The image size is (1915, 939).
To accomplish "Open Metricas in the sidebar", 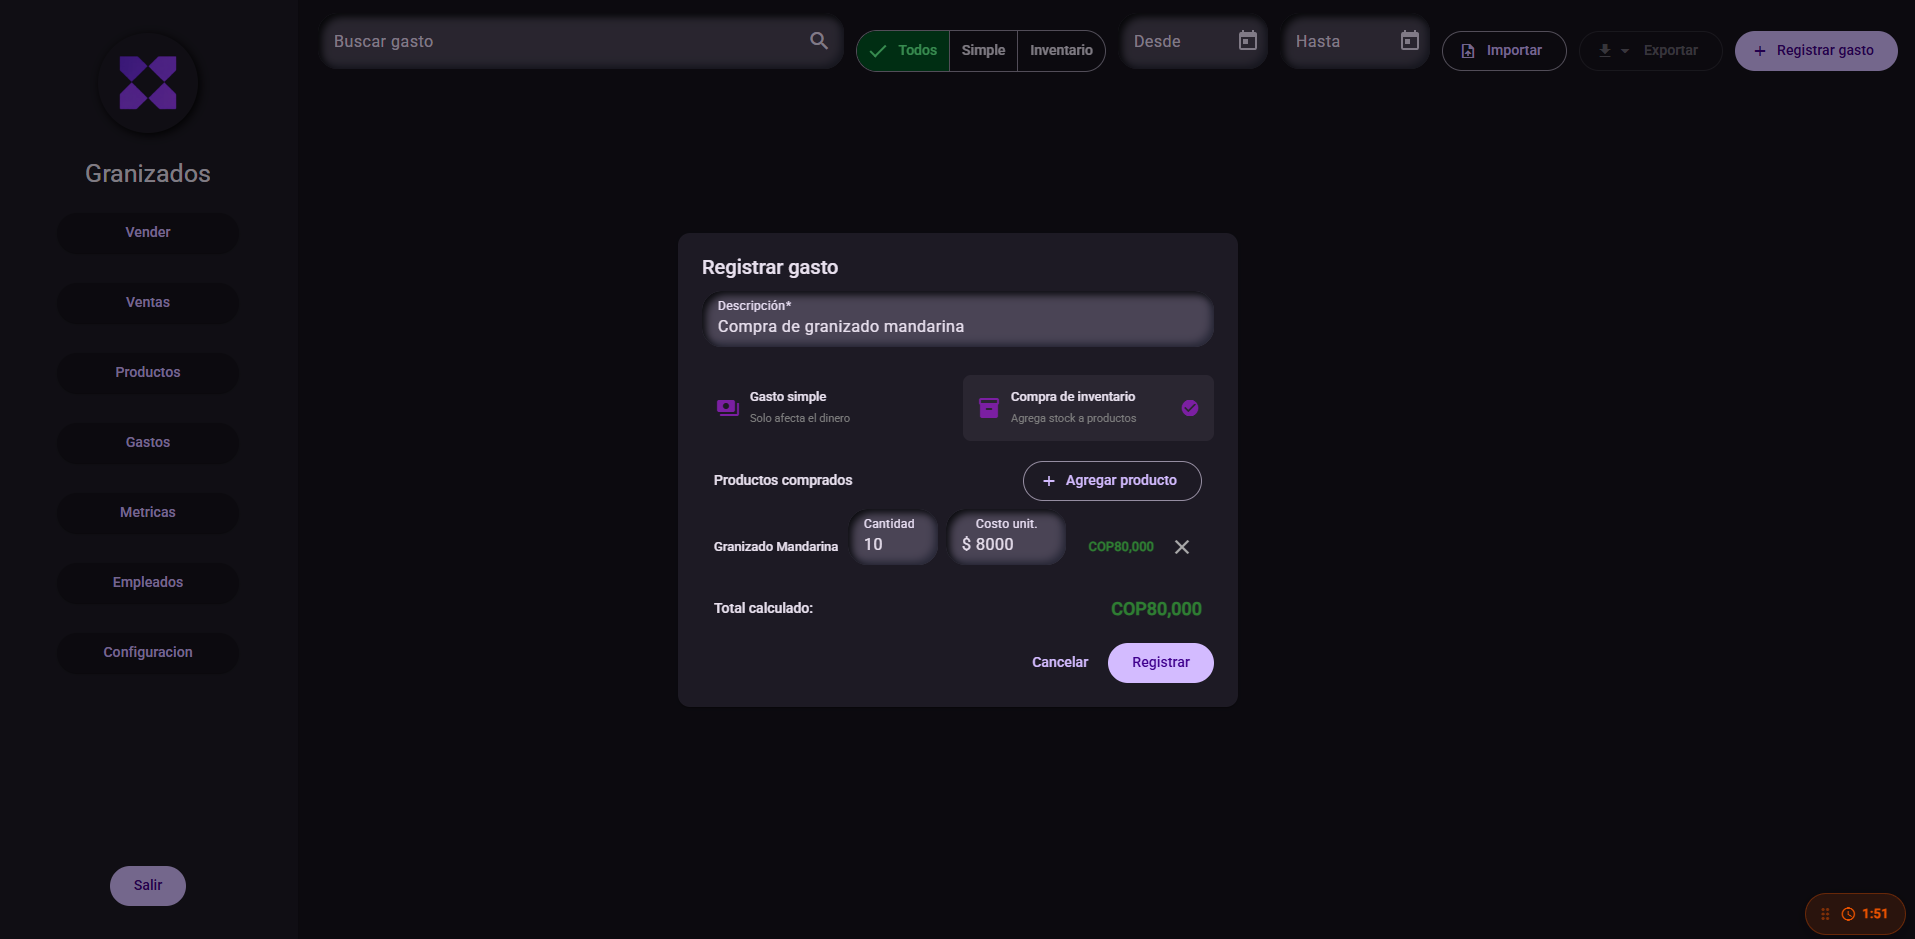I will 148,513.
